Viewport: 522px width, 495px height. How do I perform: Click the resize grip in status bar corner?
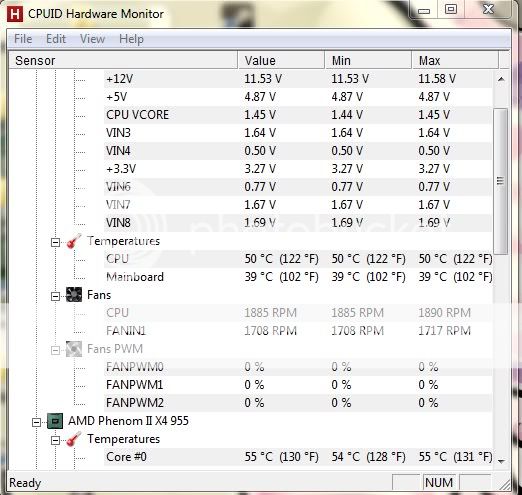tap(504, 484)
